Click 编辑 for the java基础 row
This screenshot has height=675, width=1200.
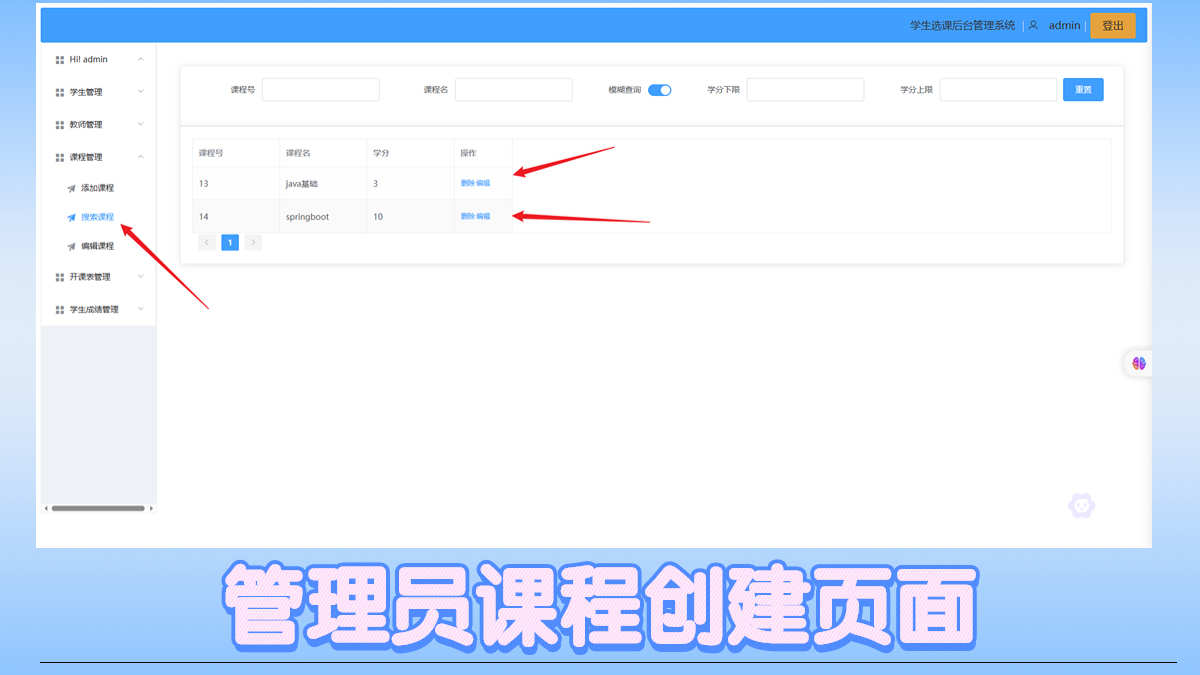click(x=483, y=184)
